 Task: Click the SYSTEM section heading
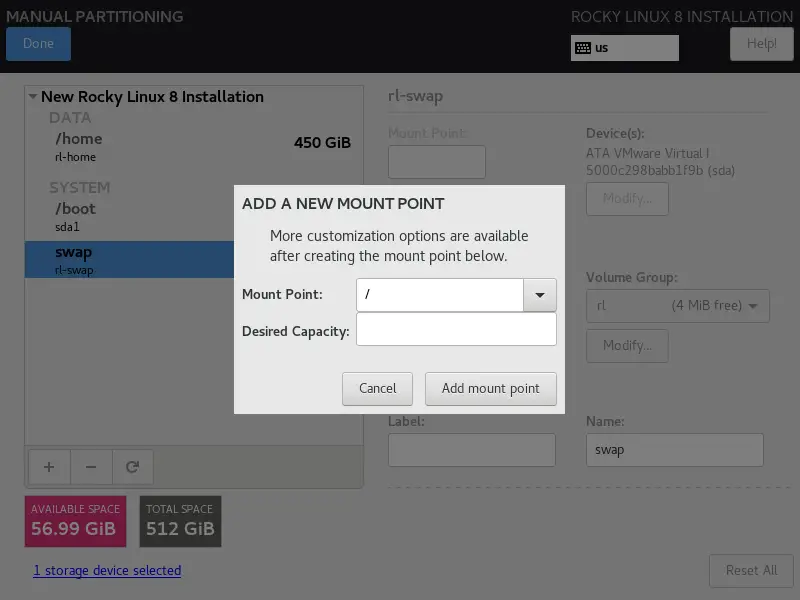coord(80,188)
